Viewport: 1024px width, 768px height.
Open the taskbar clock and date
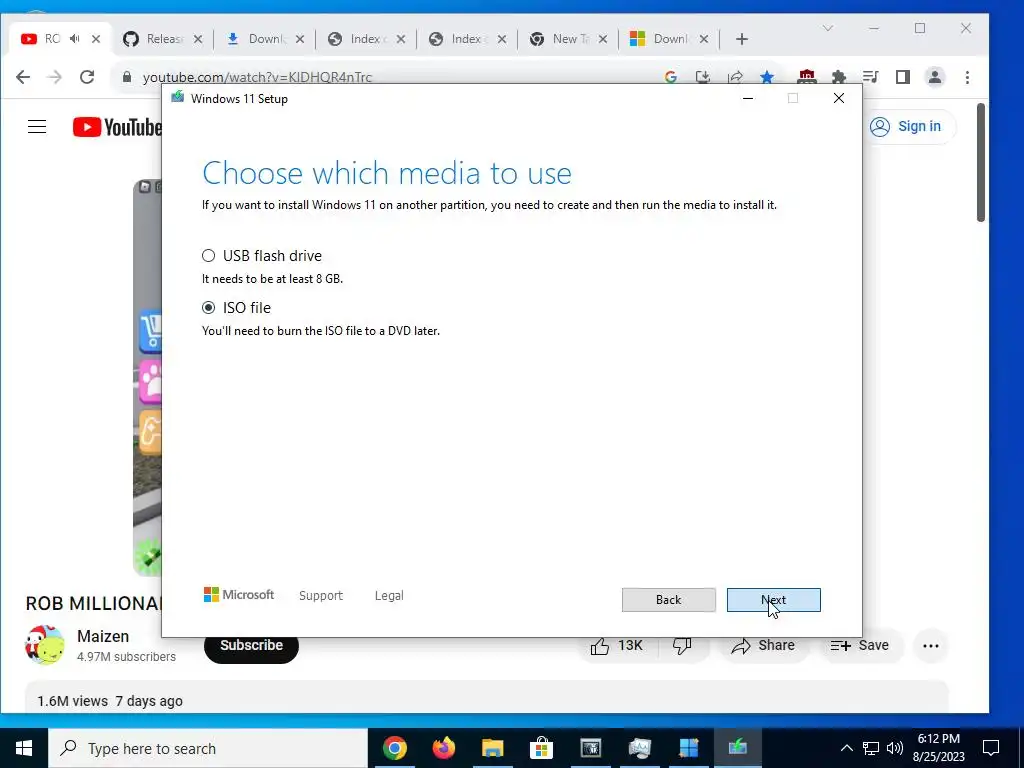pyautogui.click(x=938, y=748)
